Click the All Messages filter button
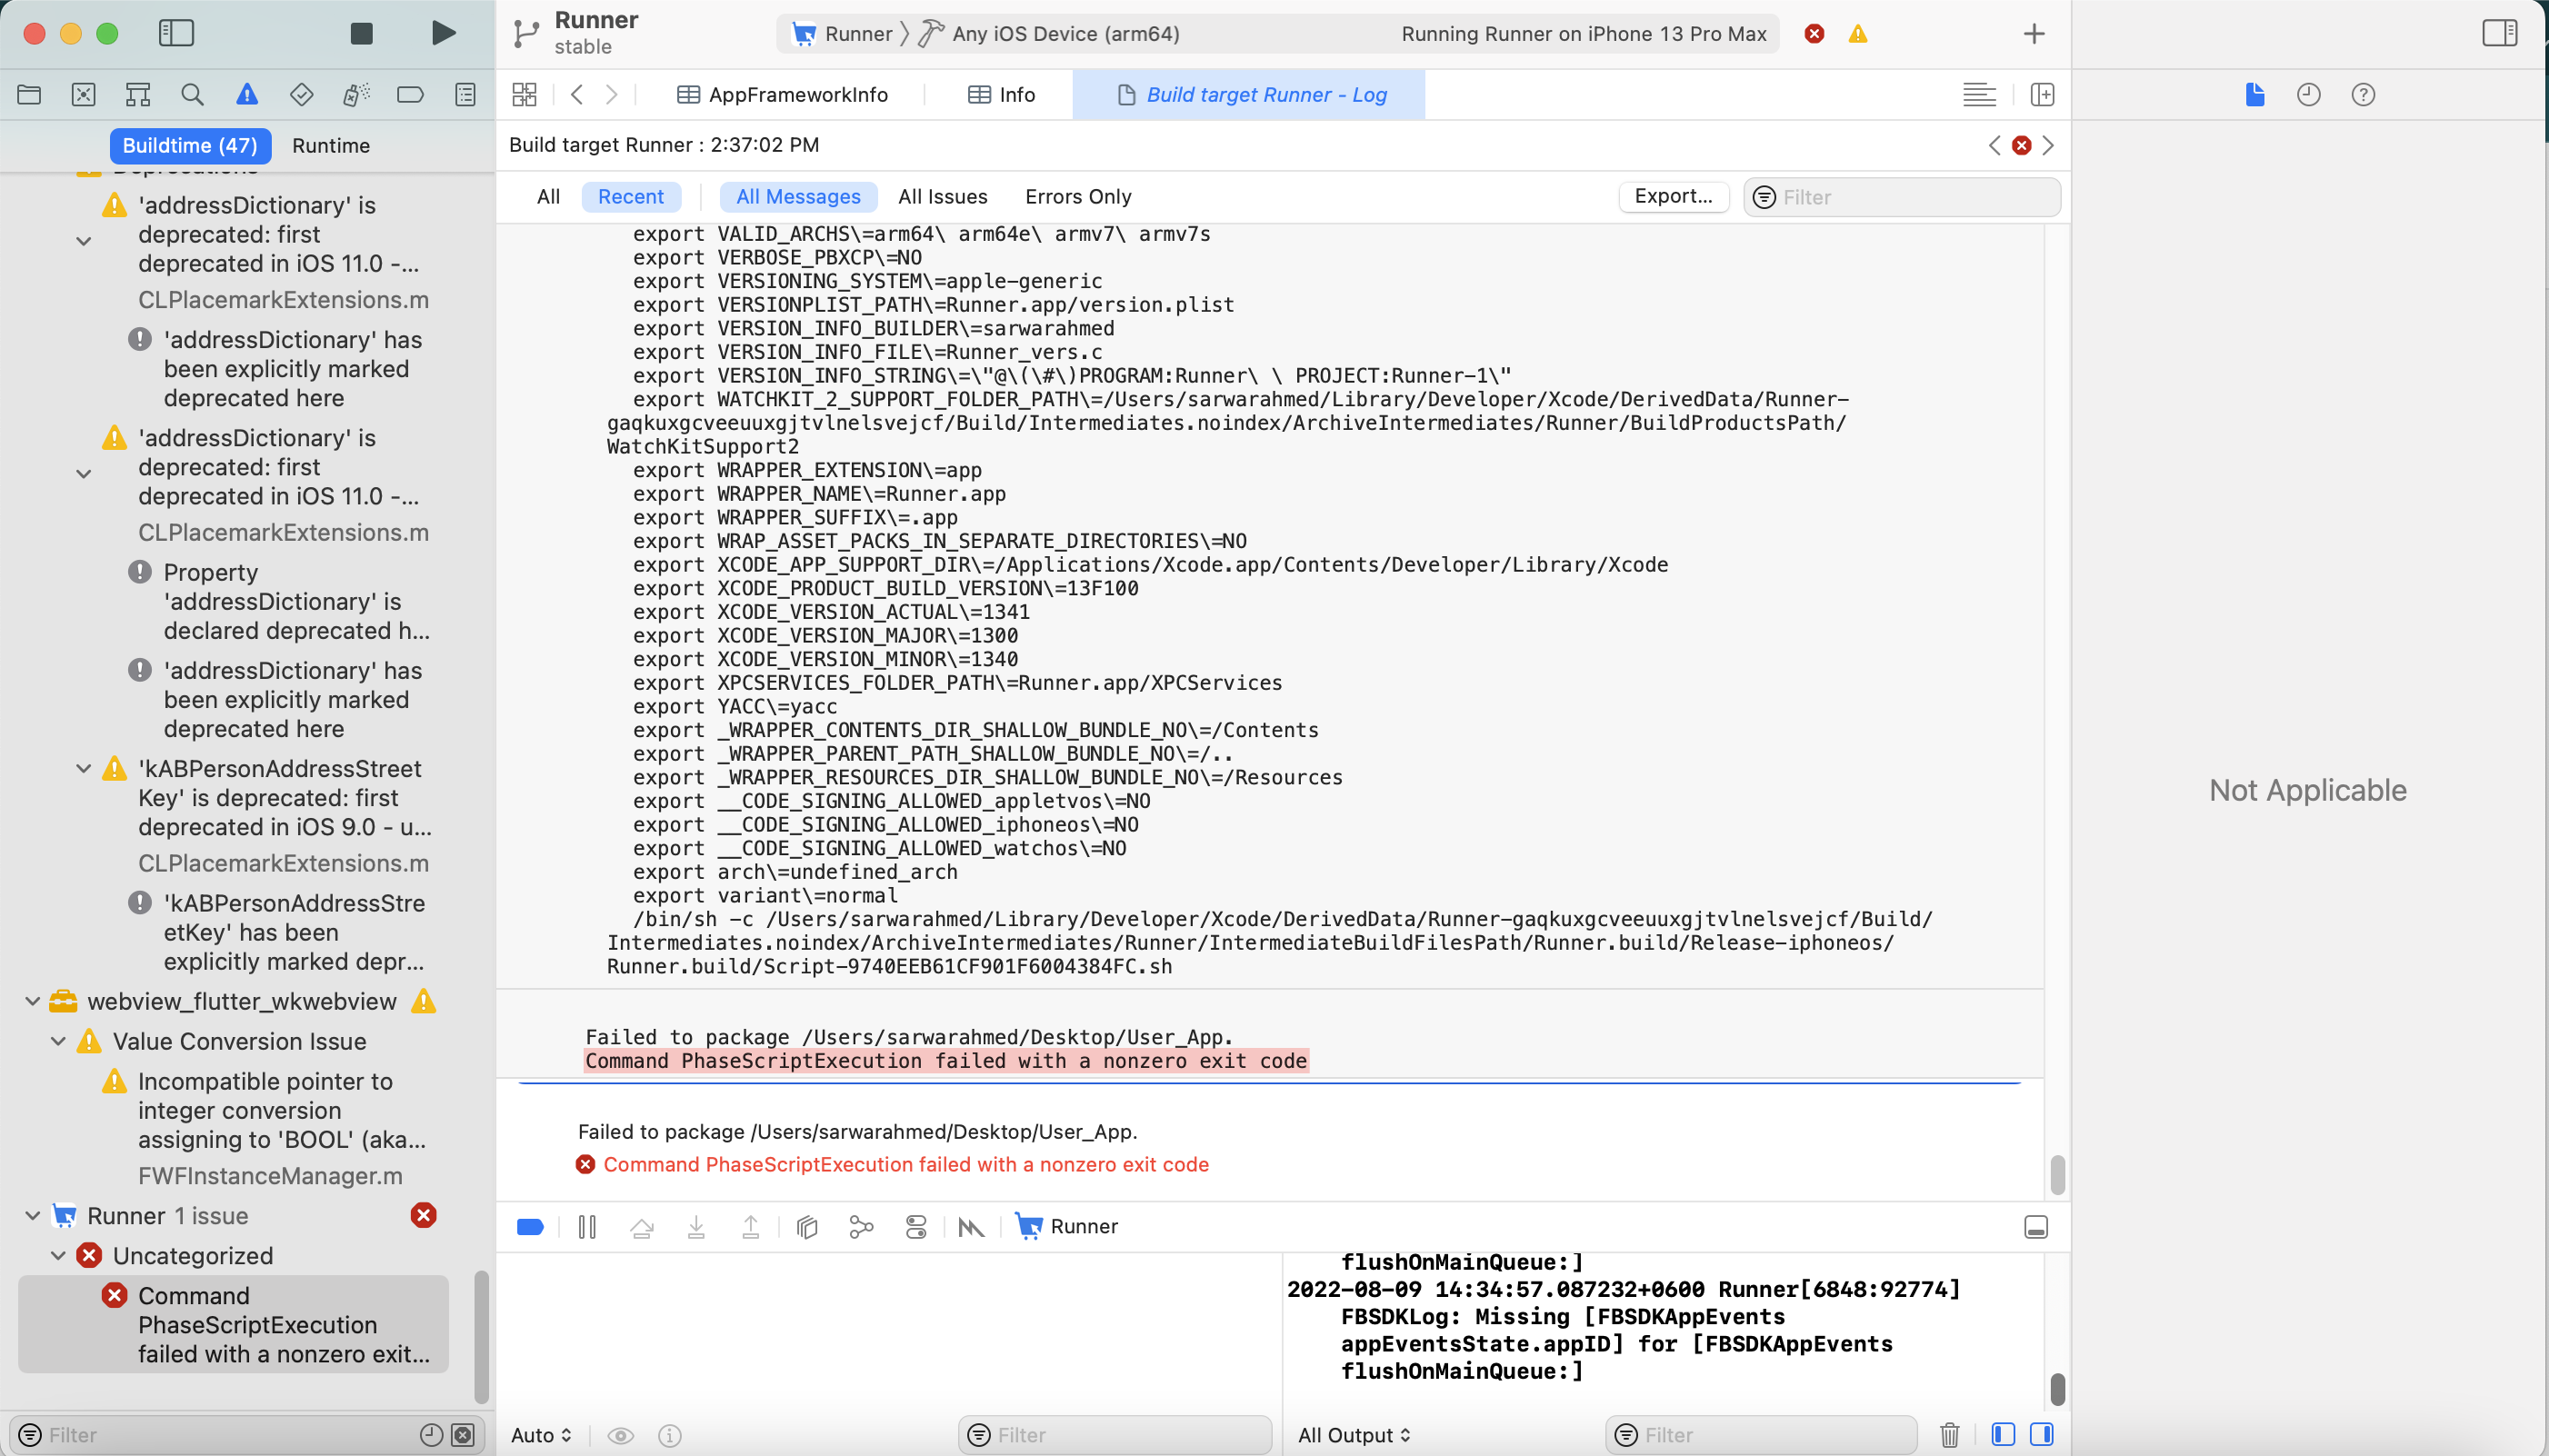This screenshot has height=1456, width=2549. tap(796, 196)
